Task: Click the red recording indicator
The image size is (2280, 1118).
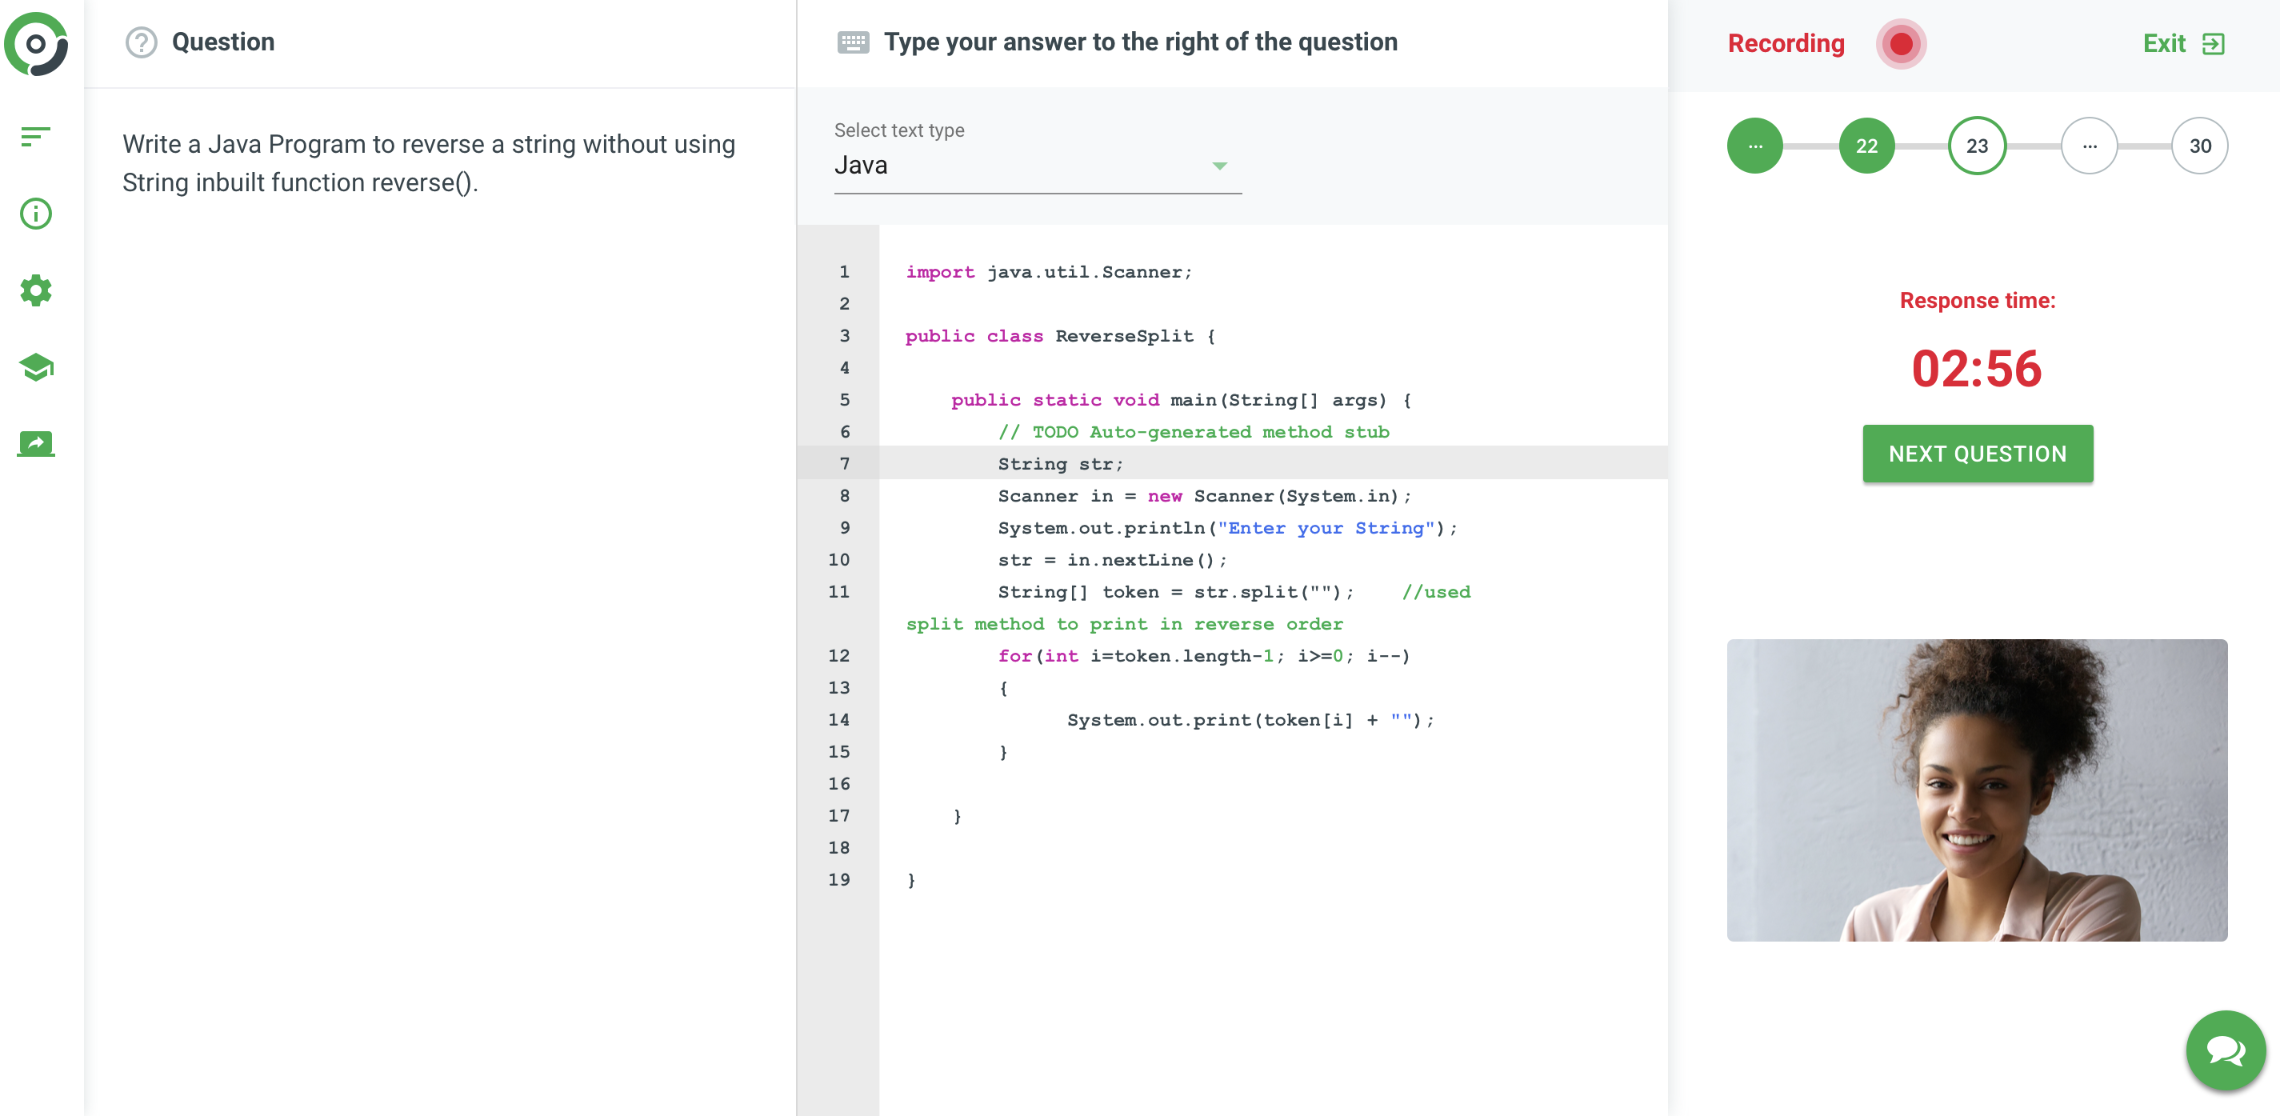Action: (x=1900, y=44)
